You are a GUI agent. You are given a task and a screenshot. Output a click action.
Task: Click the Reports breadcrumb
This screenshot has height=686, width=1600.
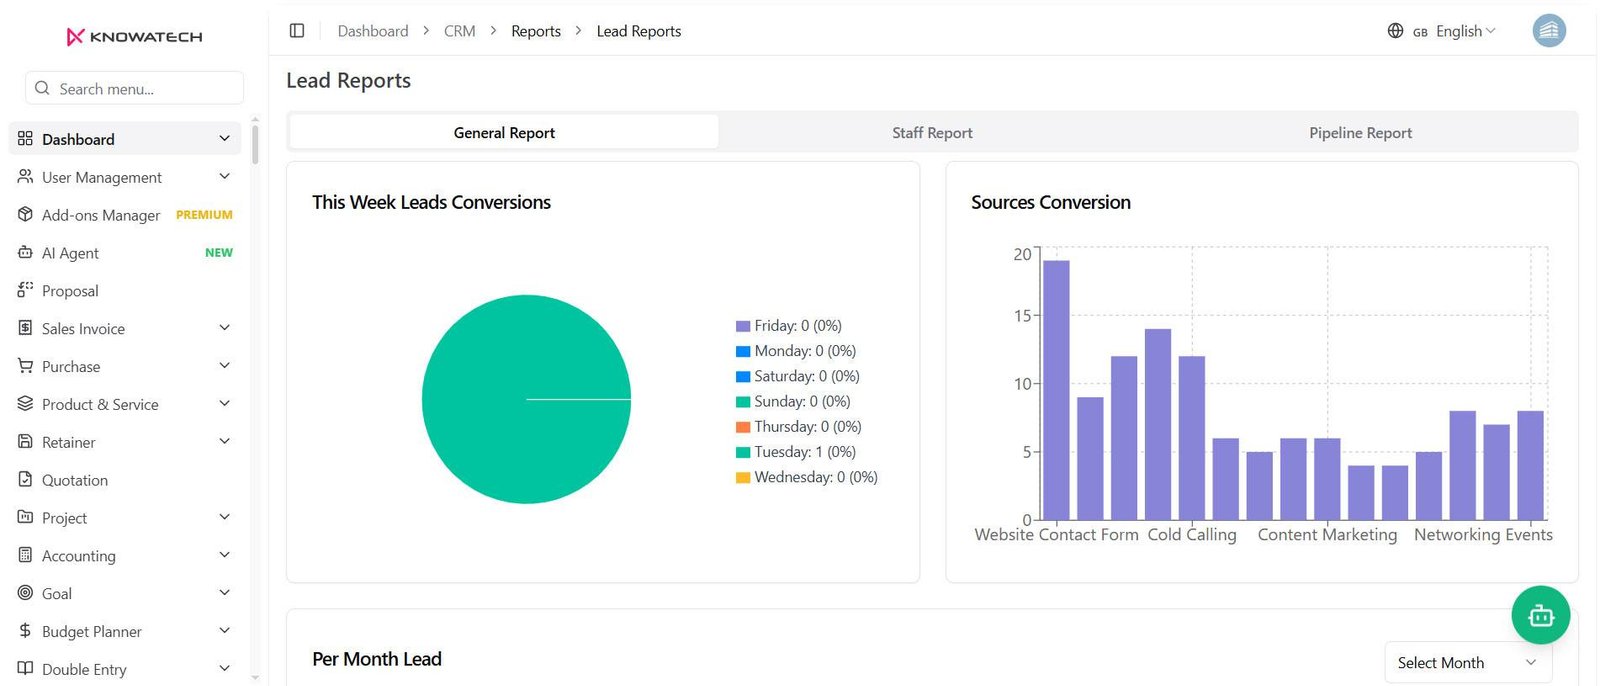tap(536, 31)
